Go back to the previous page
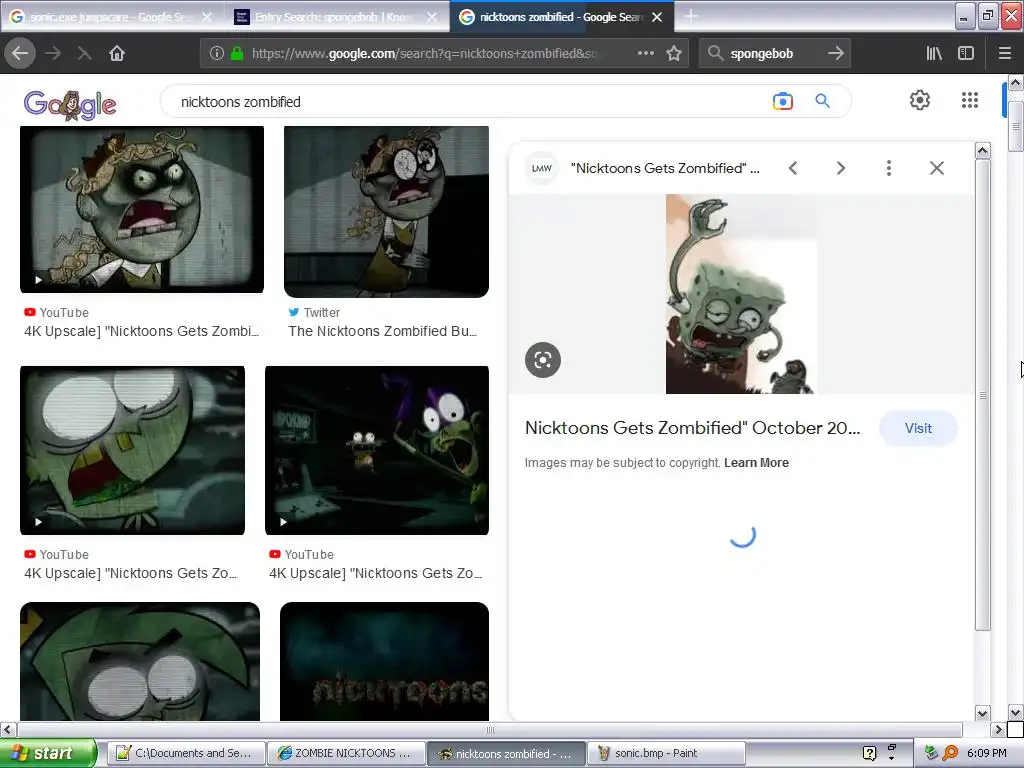Screen dimensions: 1024x768 (20, 53)
